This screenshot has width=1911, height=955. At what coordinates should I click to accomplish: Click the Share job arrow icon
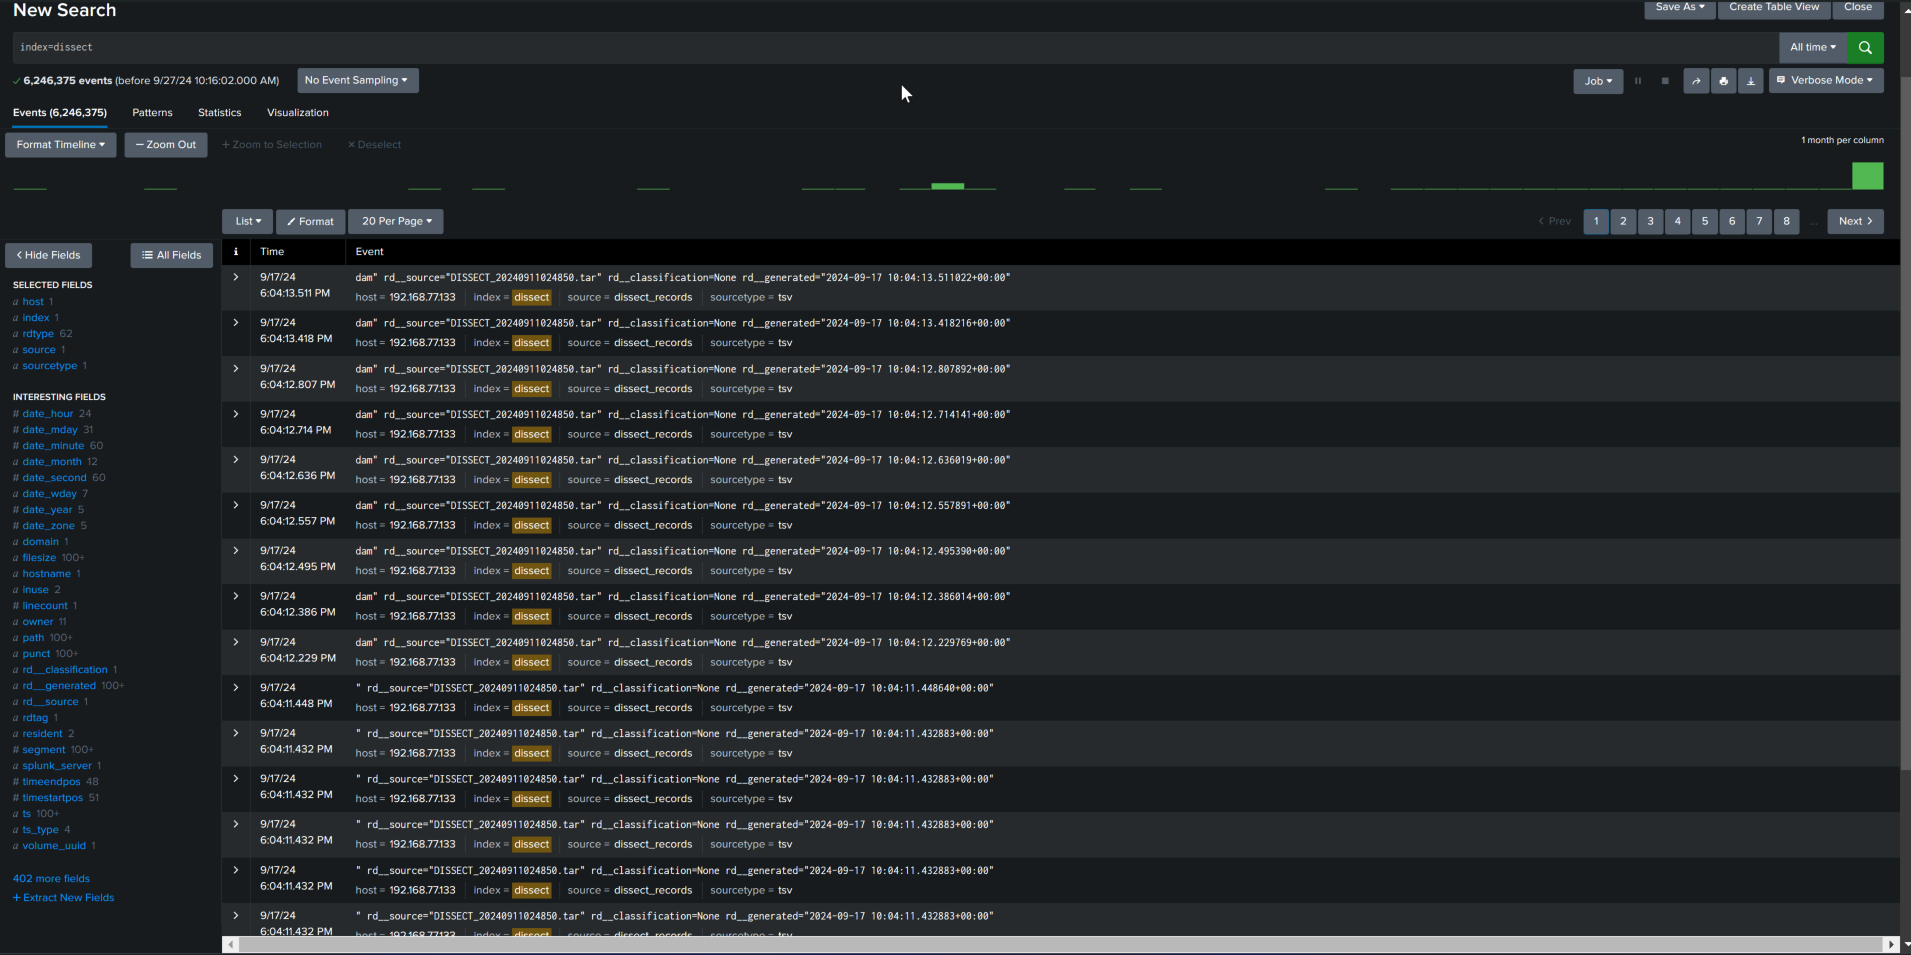1696,81
